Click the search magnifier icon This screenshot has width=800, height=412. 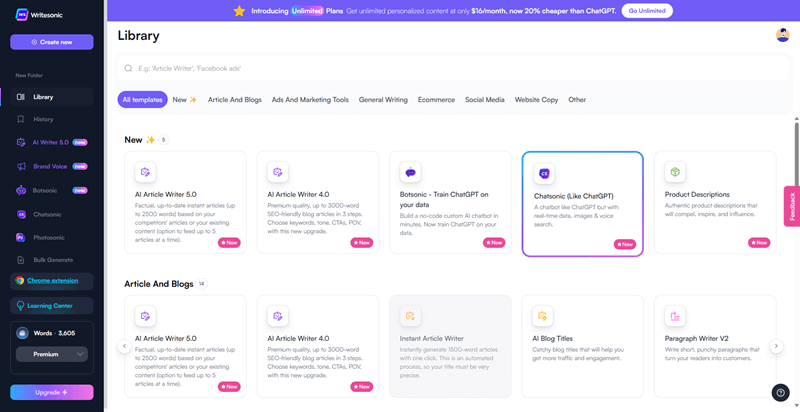tap(128, 68)
